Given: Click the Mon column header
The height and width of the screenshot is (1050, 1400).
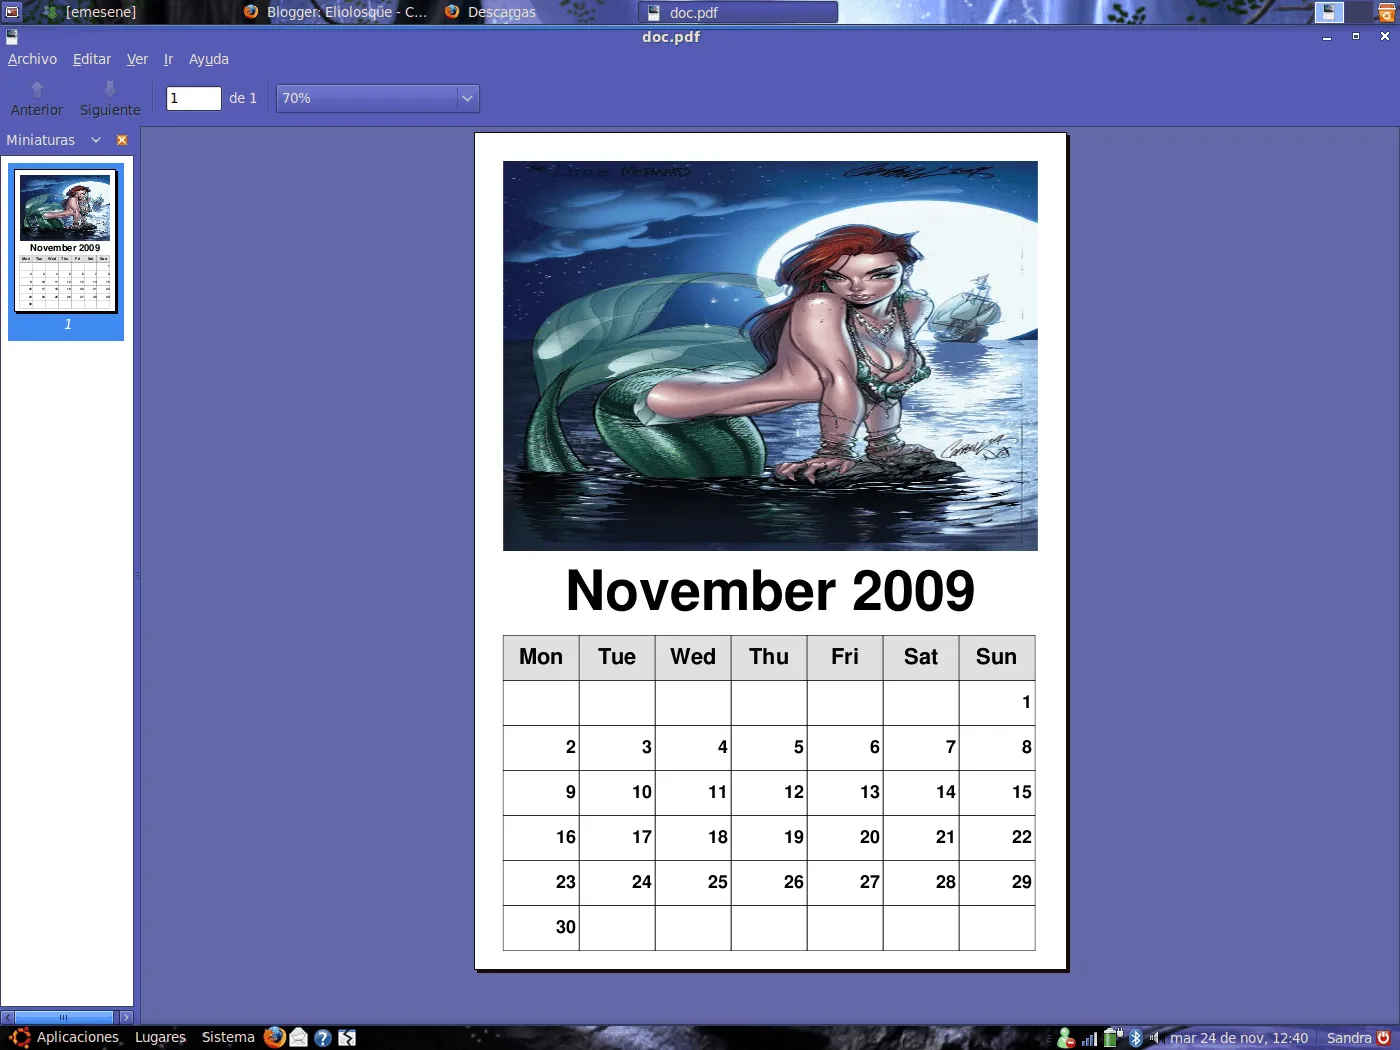Looking at the screenshot, I should (541, 657).
